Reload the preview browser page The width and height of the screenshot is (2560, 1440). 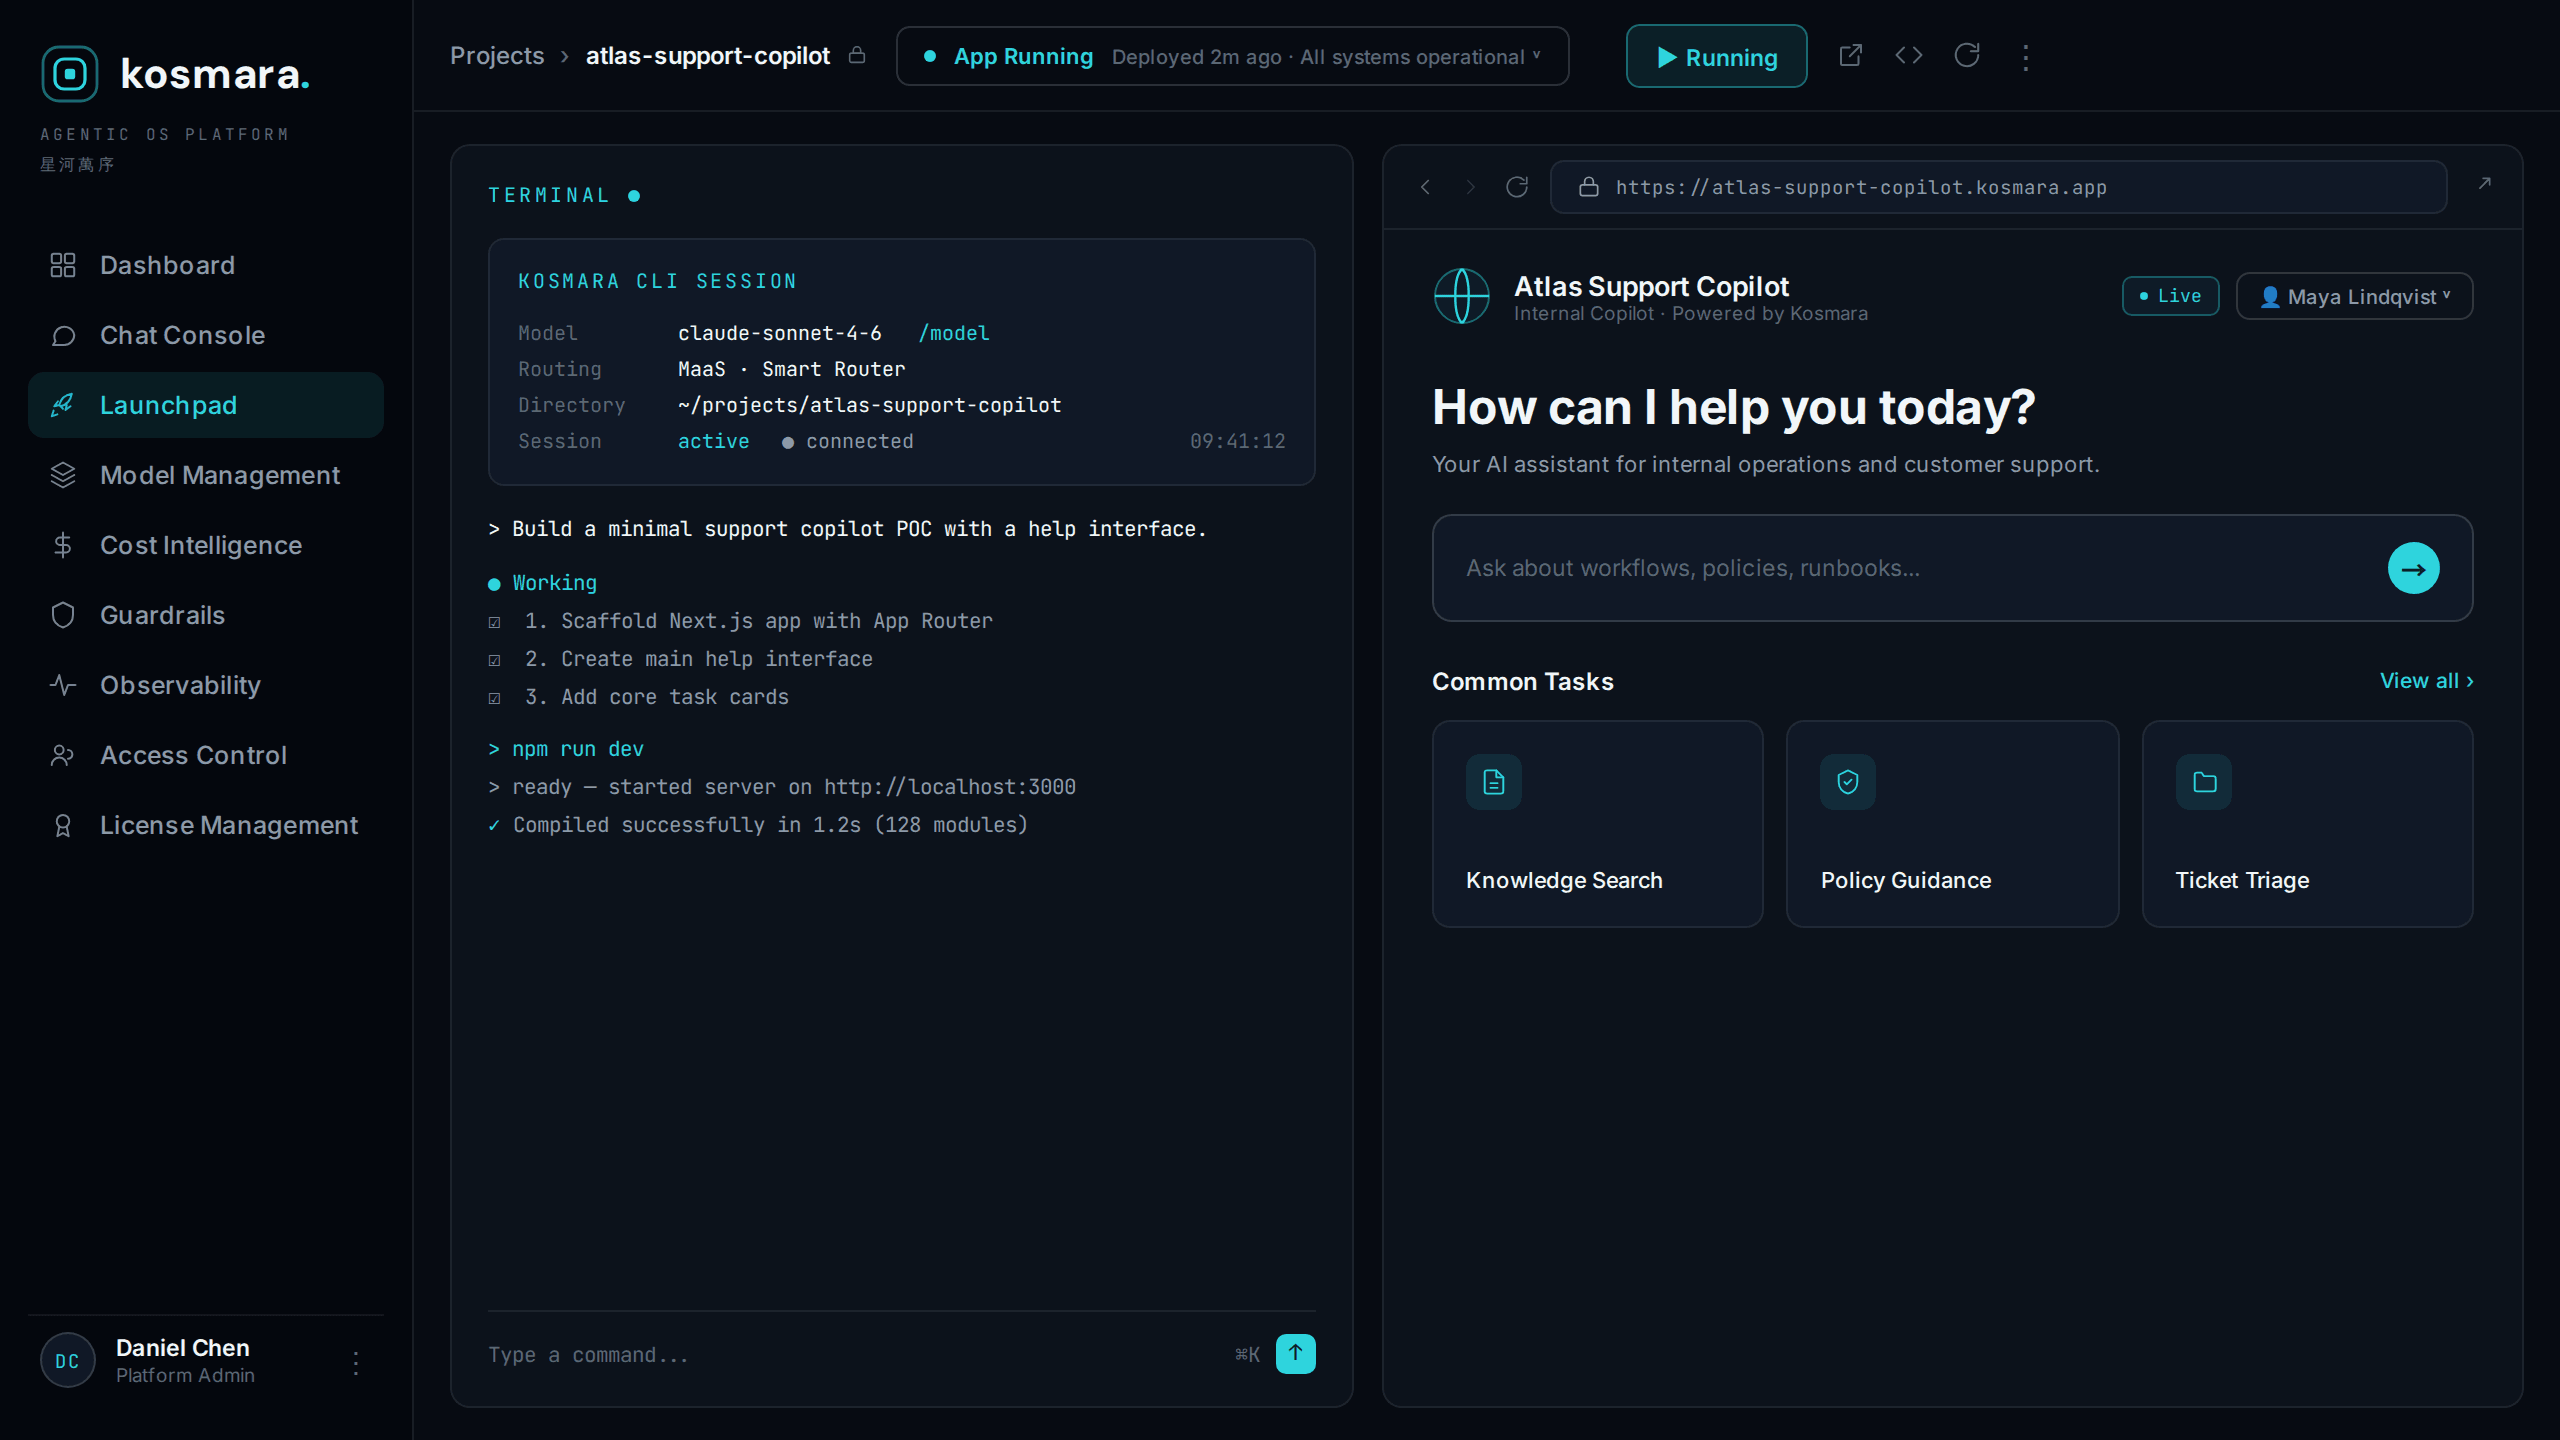tap(1517, 187)
